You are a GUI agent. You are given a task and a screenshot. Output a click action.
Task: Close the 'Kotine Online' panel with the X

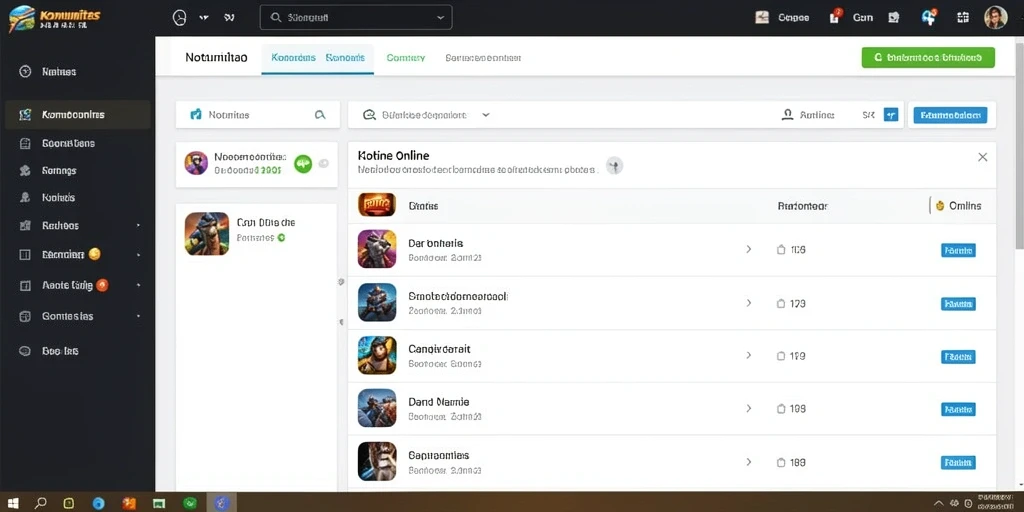tap(982, 157)
